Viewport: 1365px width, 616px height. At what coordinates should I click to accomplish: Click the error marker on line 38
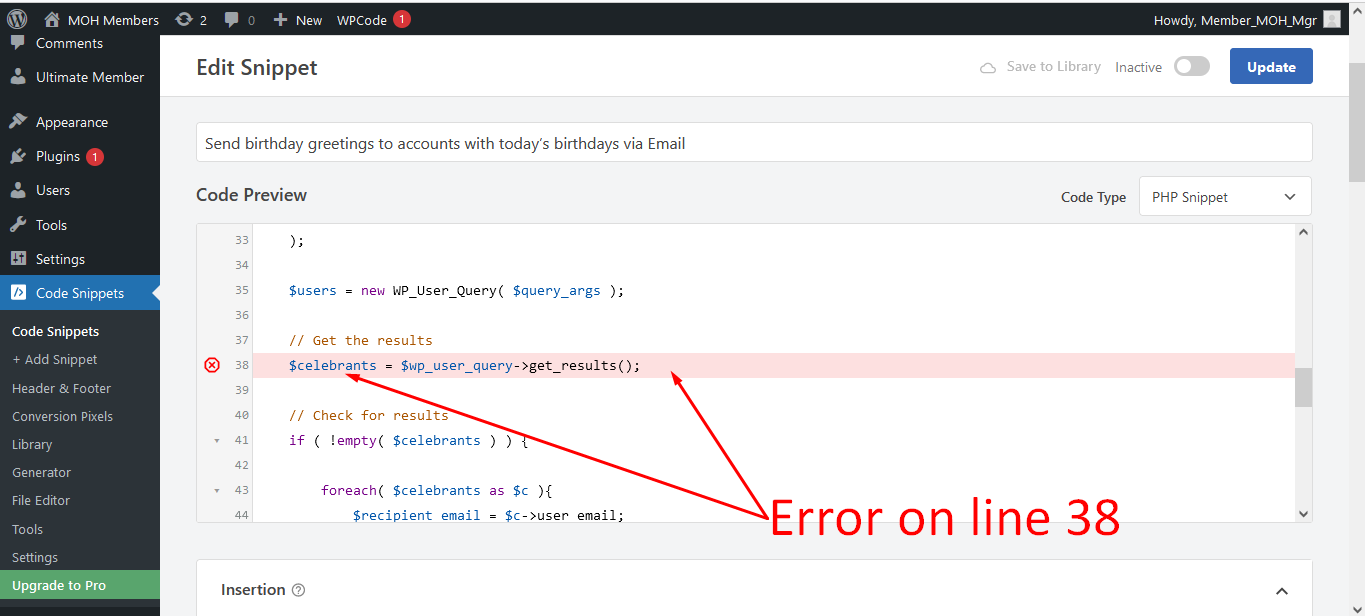pyautogui.click(x=212, y=365)
